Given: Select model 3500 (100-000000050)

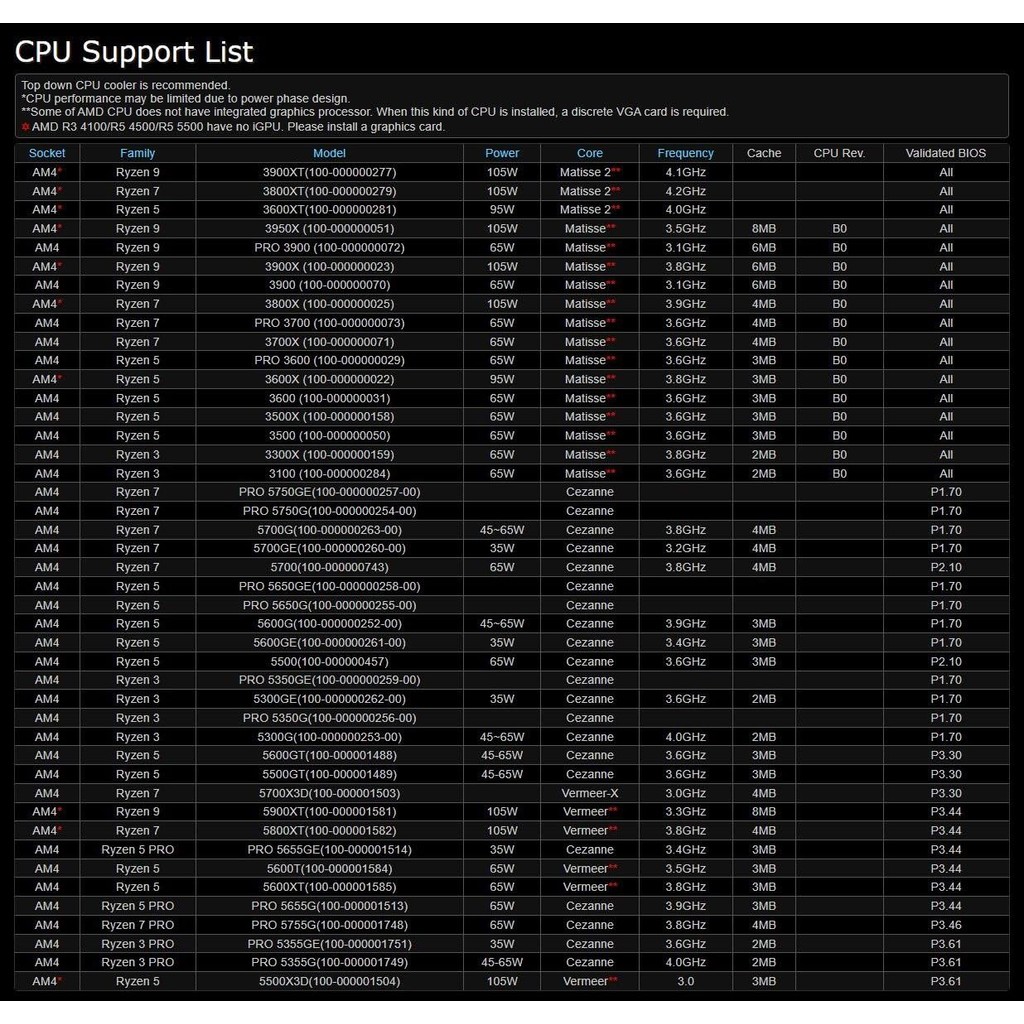Looking at the screenshot, I should coord(329,436).
